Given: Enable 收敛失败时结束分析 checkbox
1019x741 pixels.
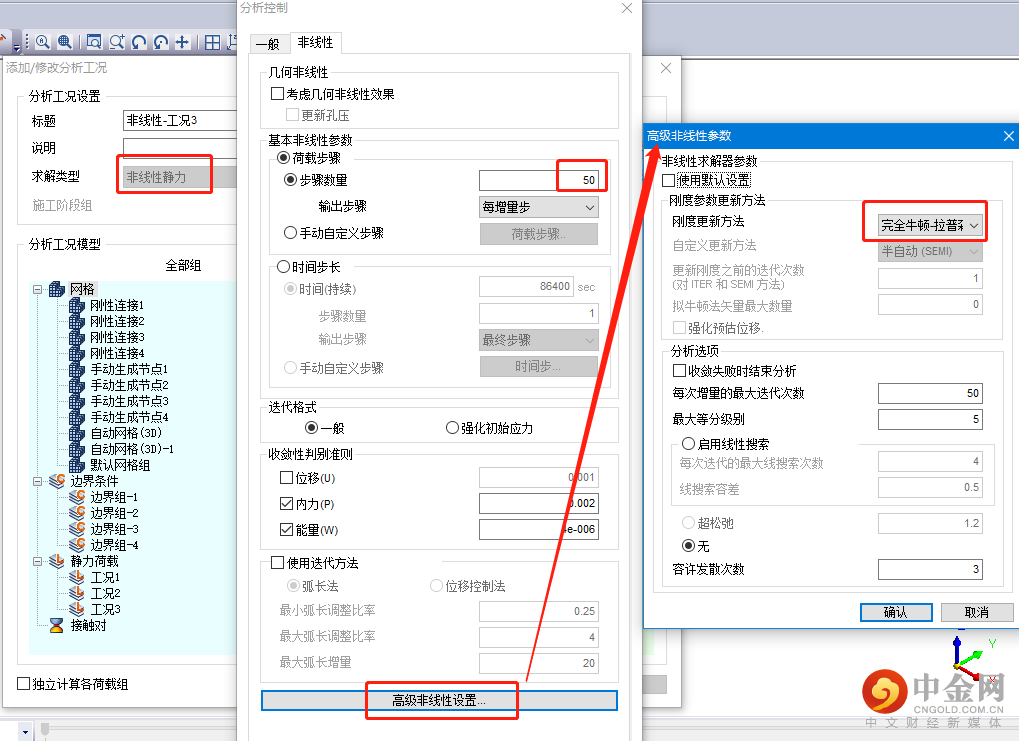Looking at the screenshot, I should click(x=679, y=370).
